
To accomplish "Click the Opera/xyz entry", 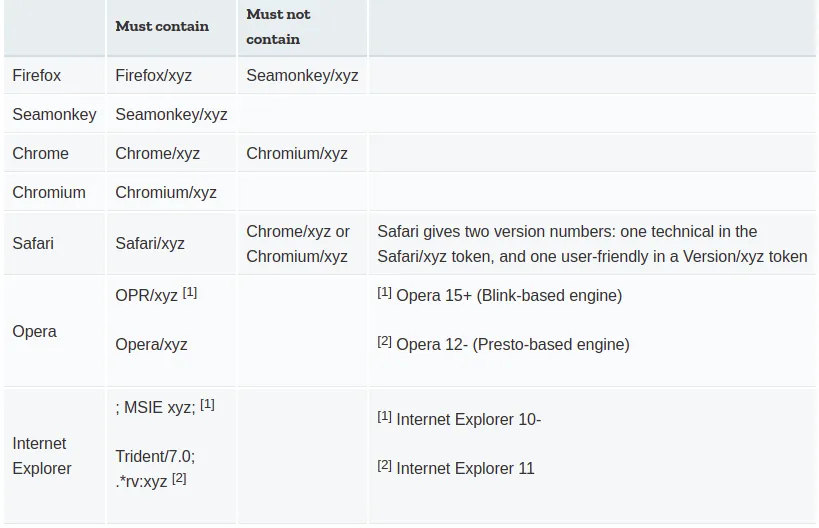I will tap(152, 344).
